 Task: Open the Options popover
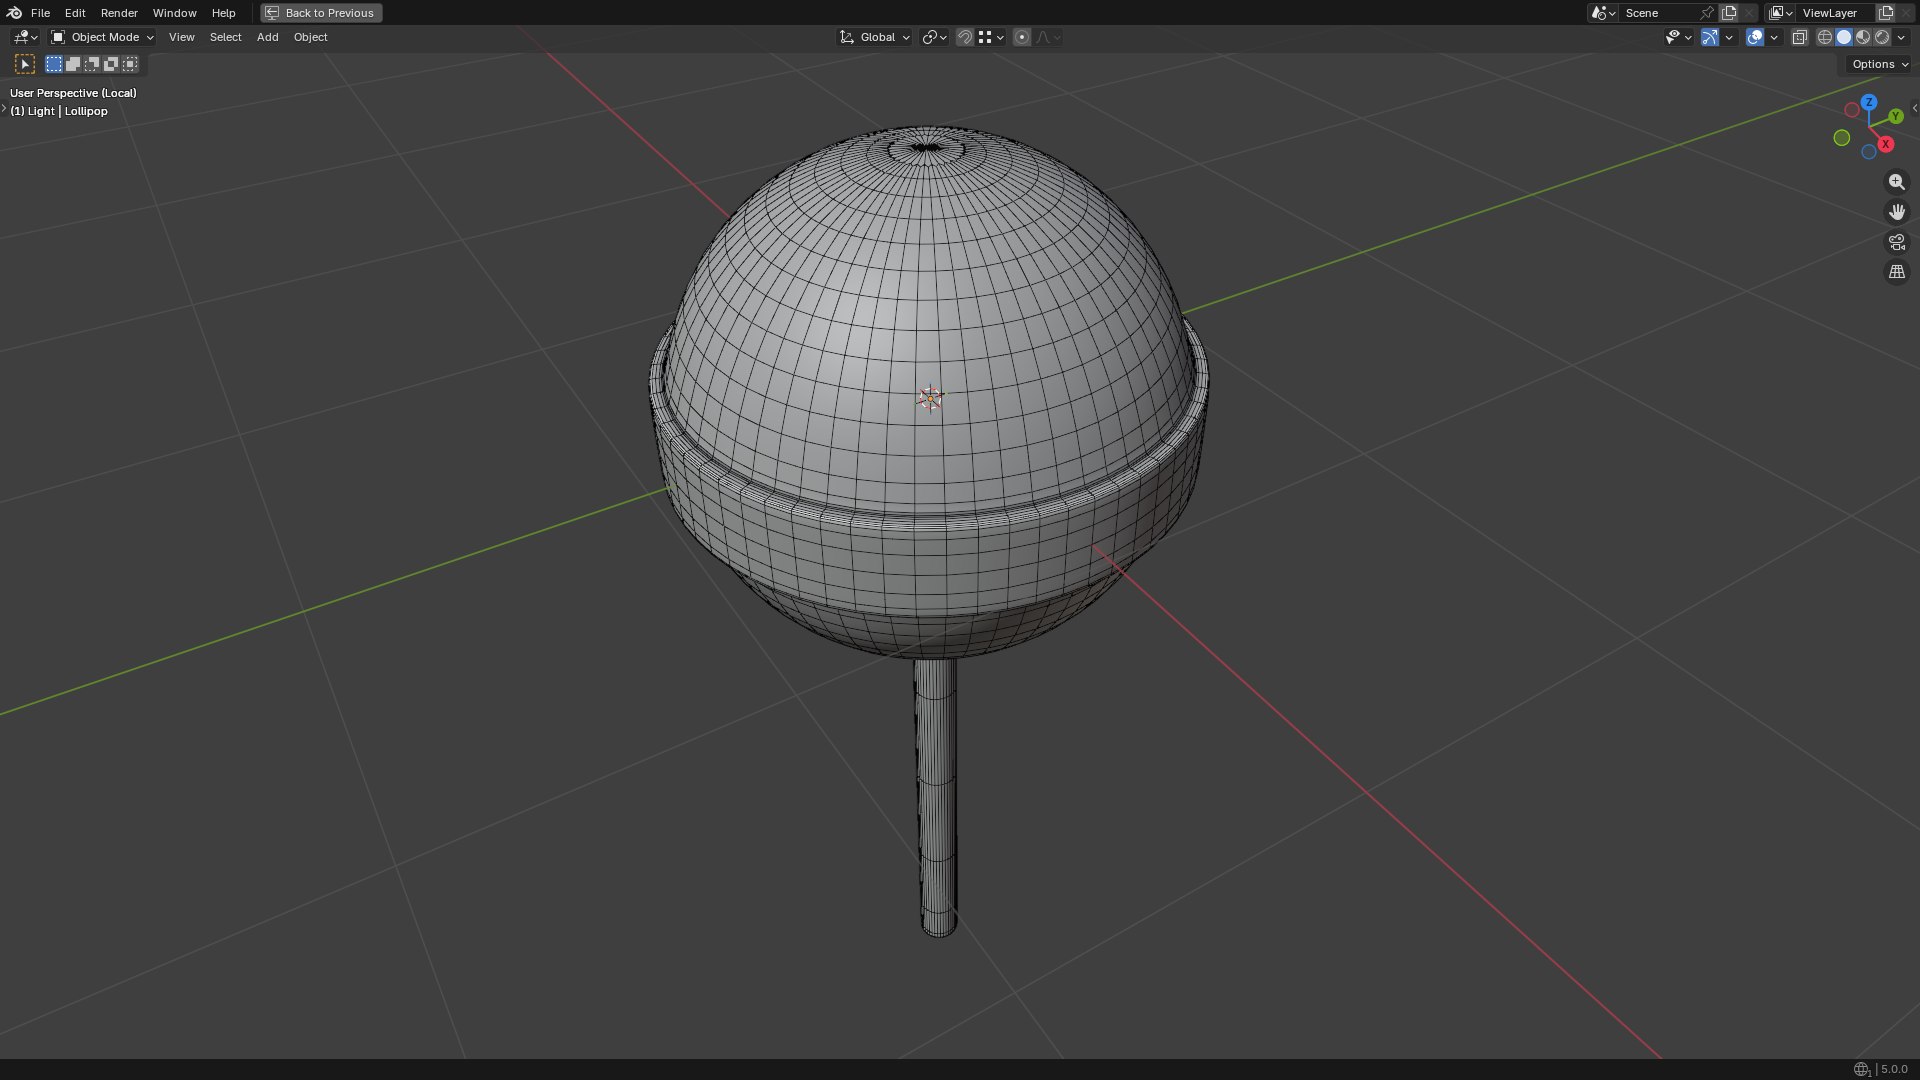1879,64
